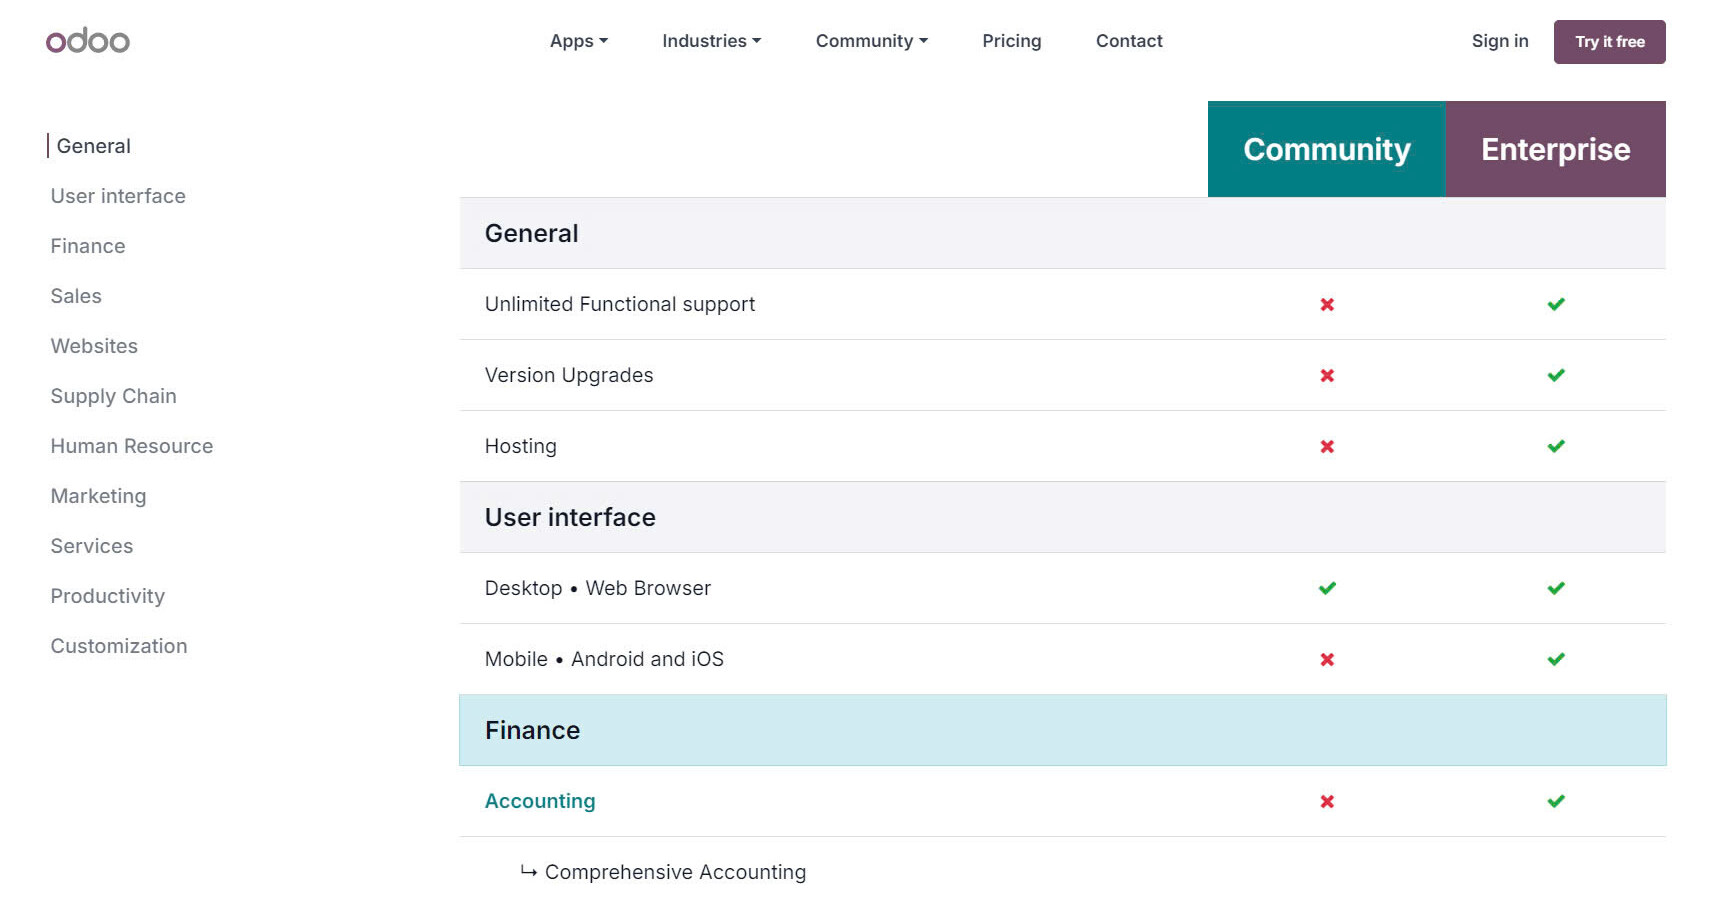The width and height of the screenshot is (1721, 901).
Task: Click the red X under Community for Unlimited Functional support
Action: (1326, 304)
